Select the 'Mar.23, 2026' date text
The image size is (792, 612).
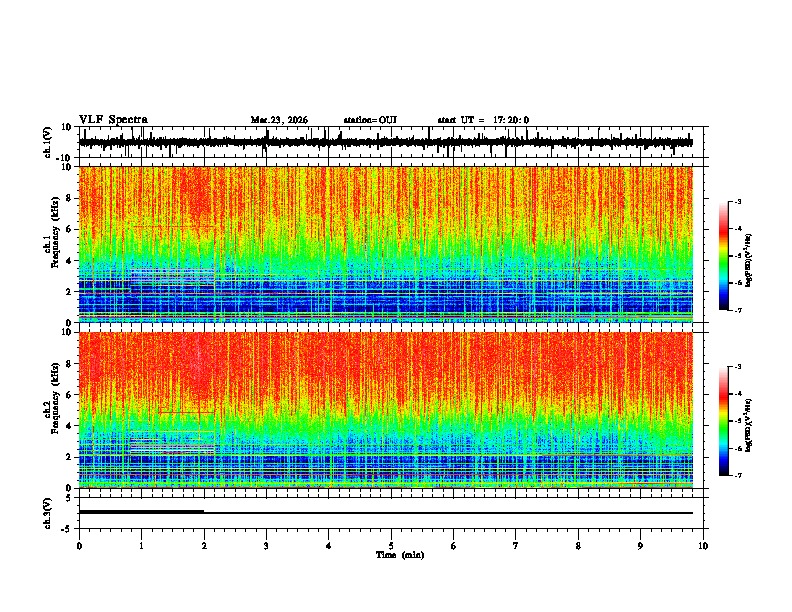[279, 120]
